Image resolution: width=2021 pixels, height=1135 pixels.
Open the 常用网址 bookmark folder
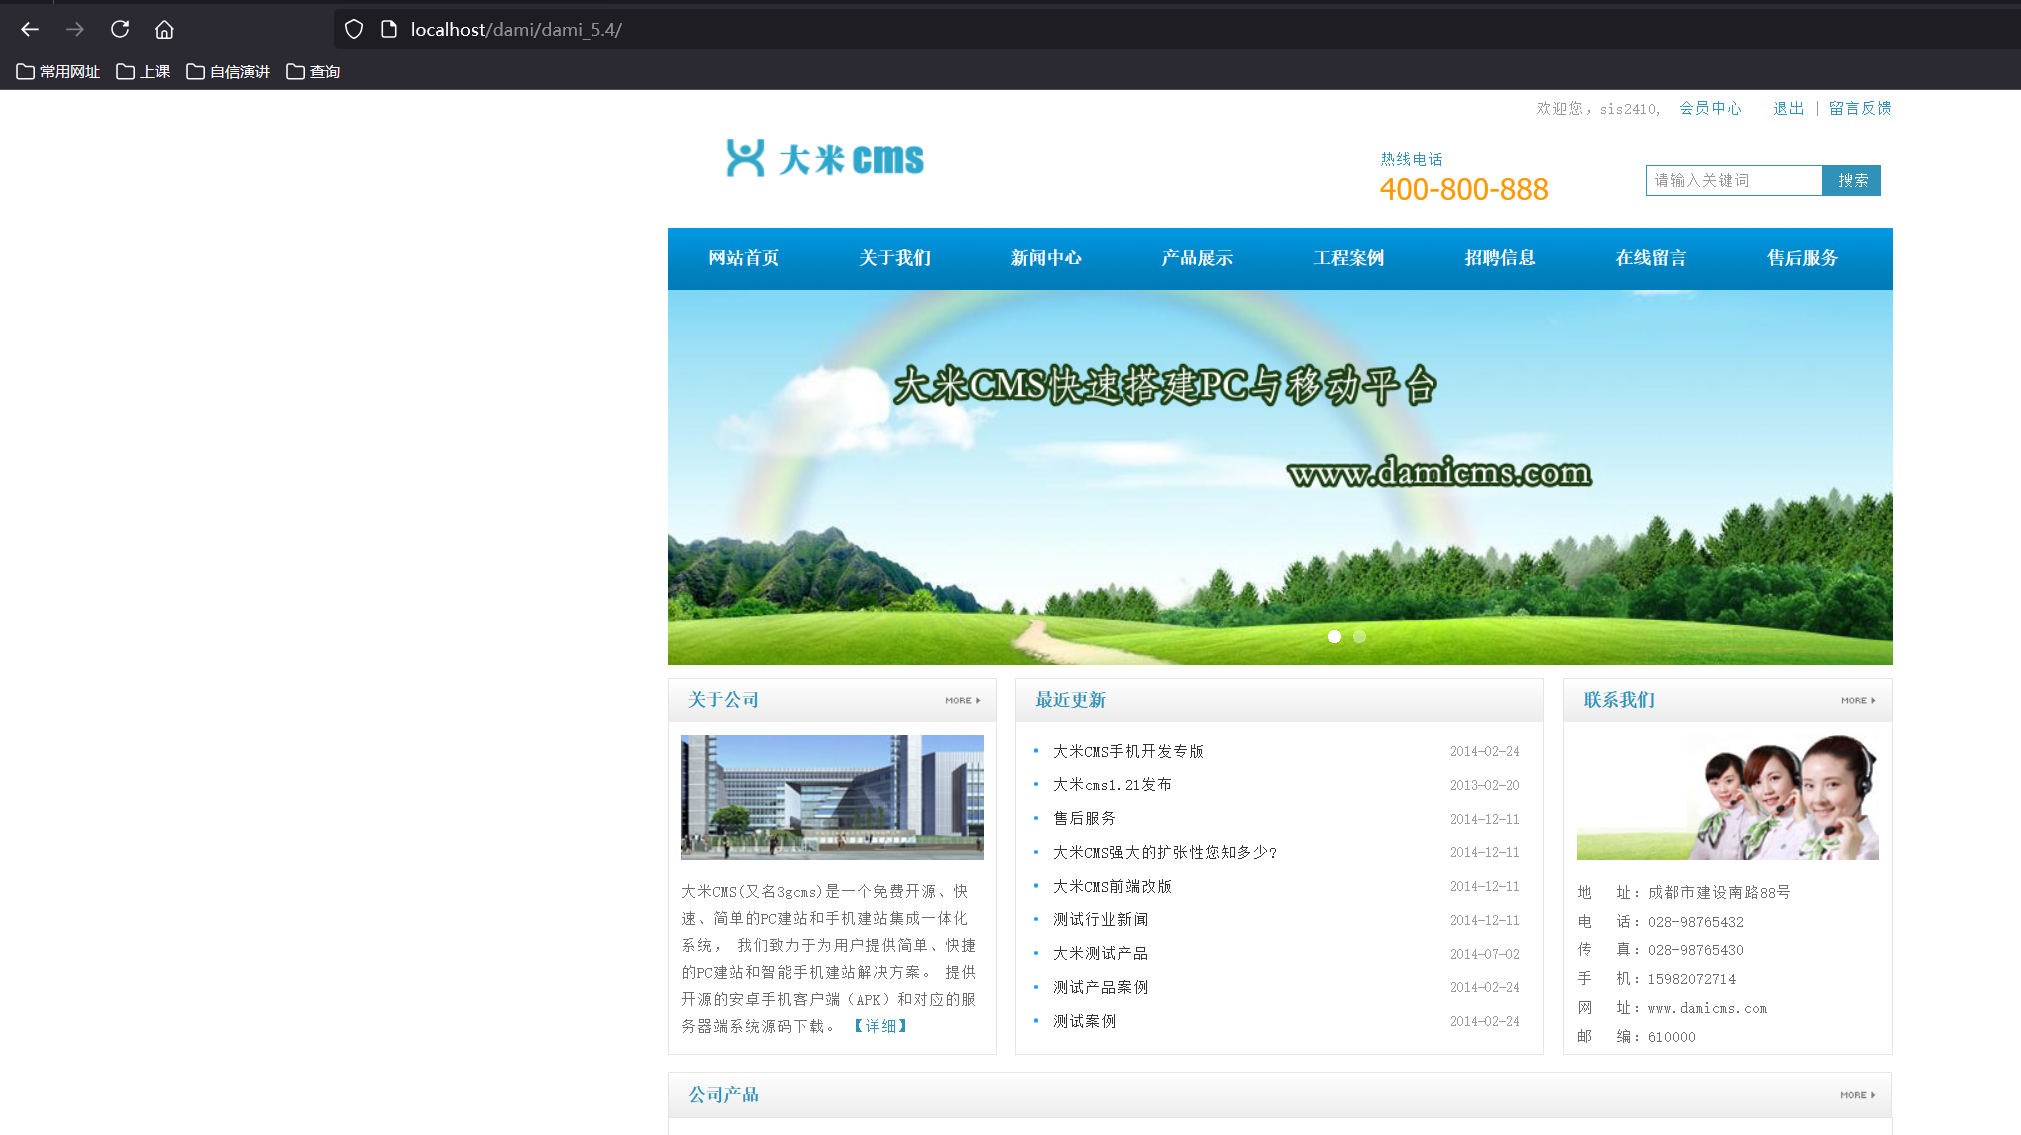pyautogui.click(x=59, y=72)
